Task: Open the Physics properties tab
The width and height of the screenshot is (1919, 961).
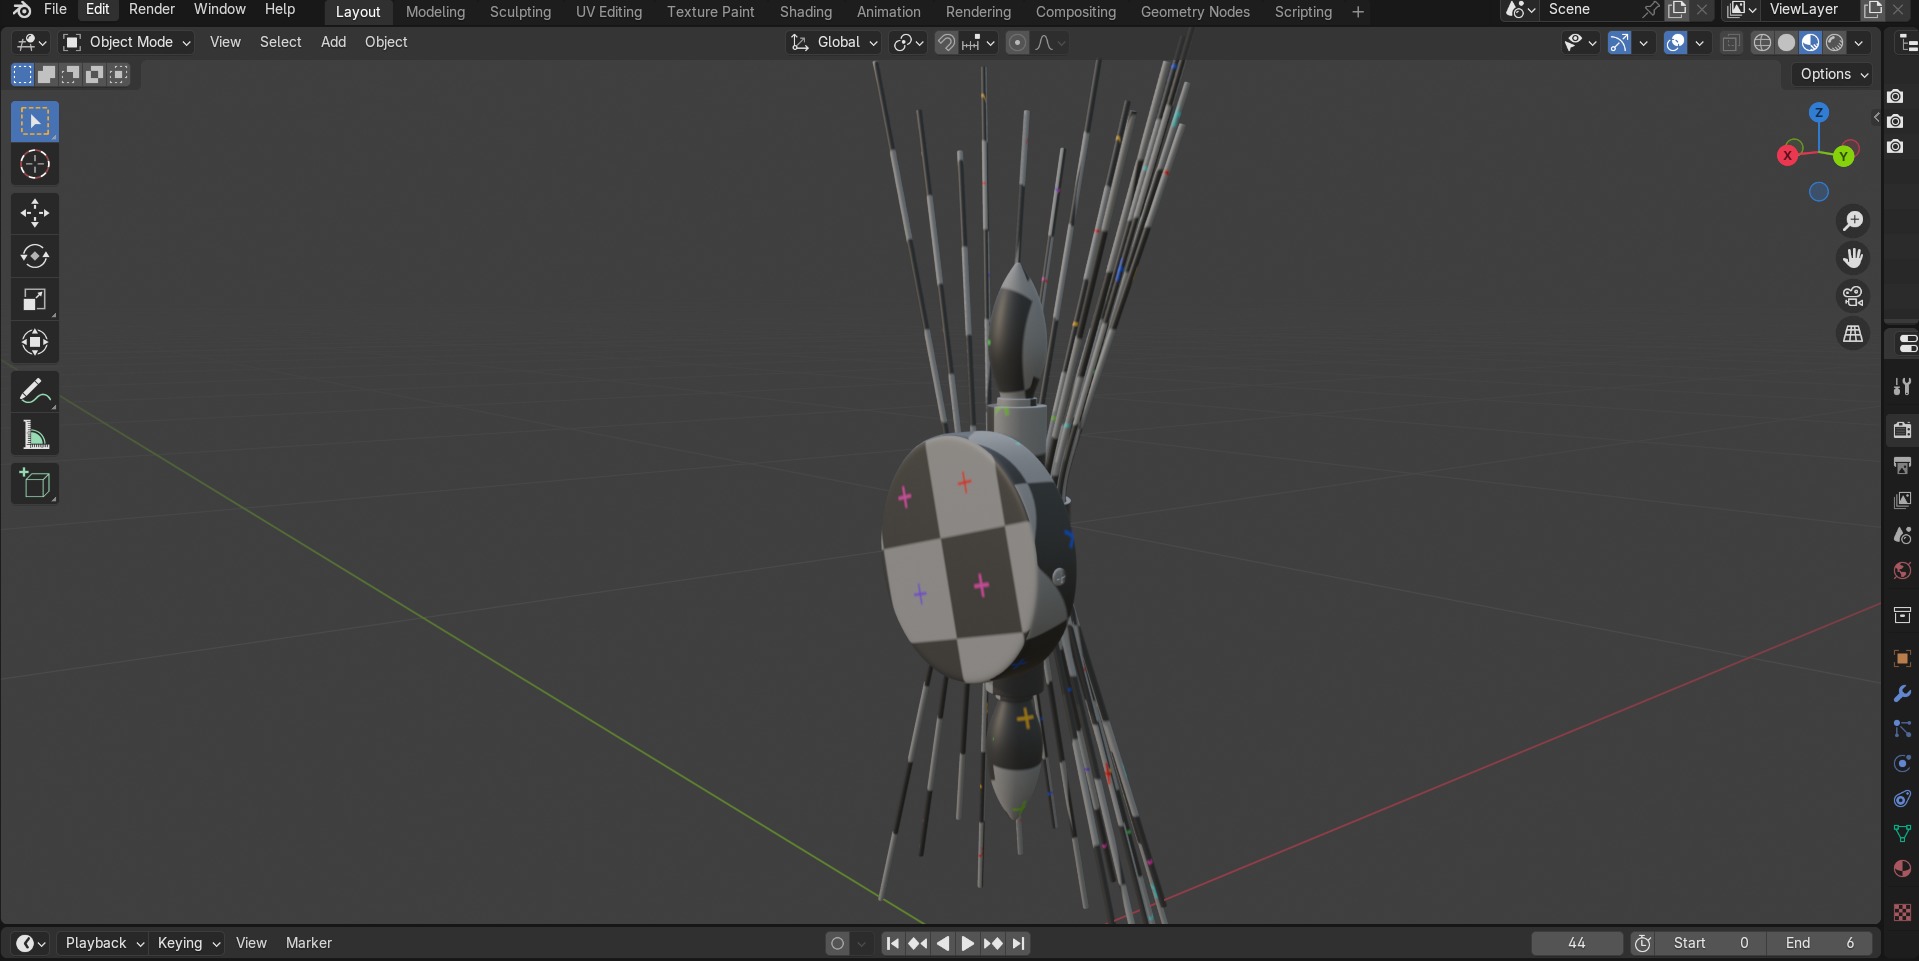Action: pos(1902,764)
